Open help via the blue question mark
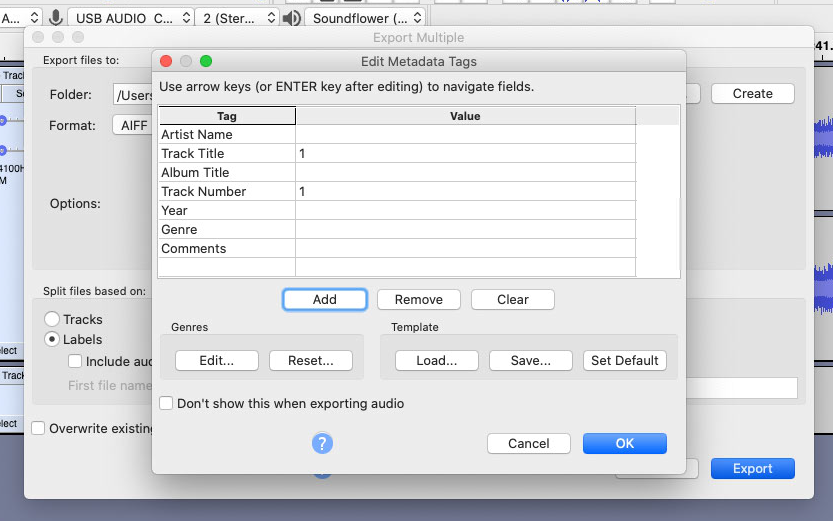This screenshot has height=521, width=833. point(322,443)
